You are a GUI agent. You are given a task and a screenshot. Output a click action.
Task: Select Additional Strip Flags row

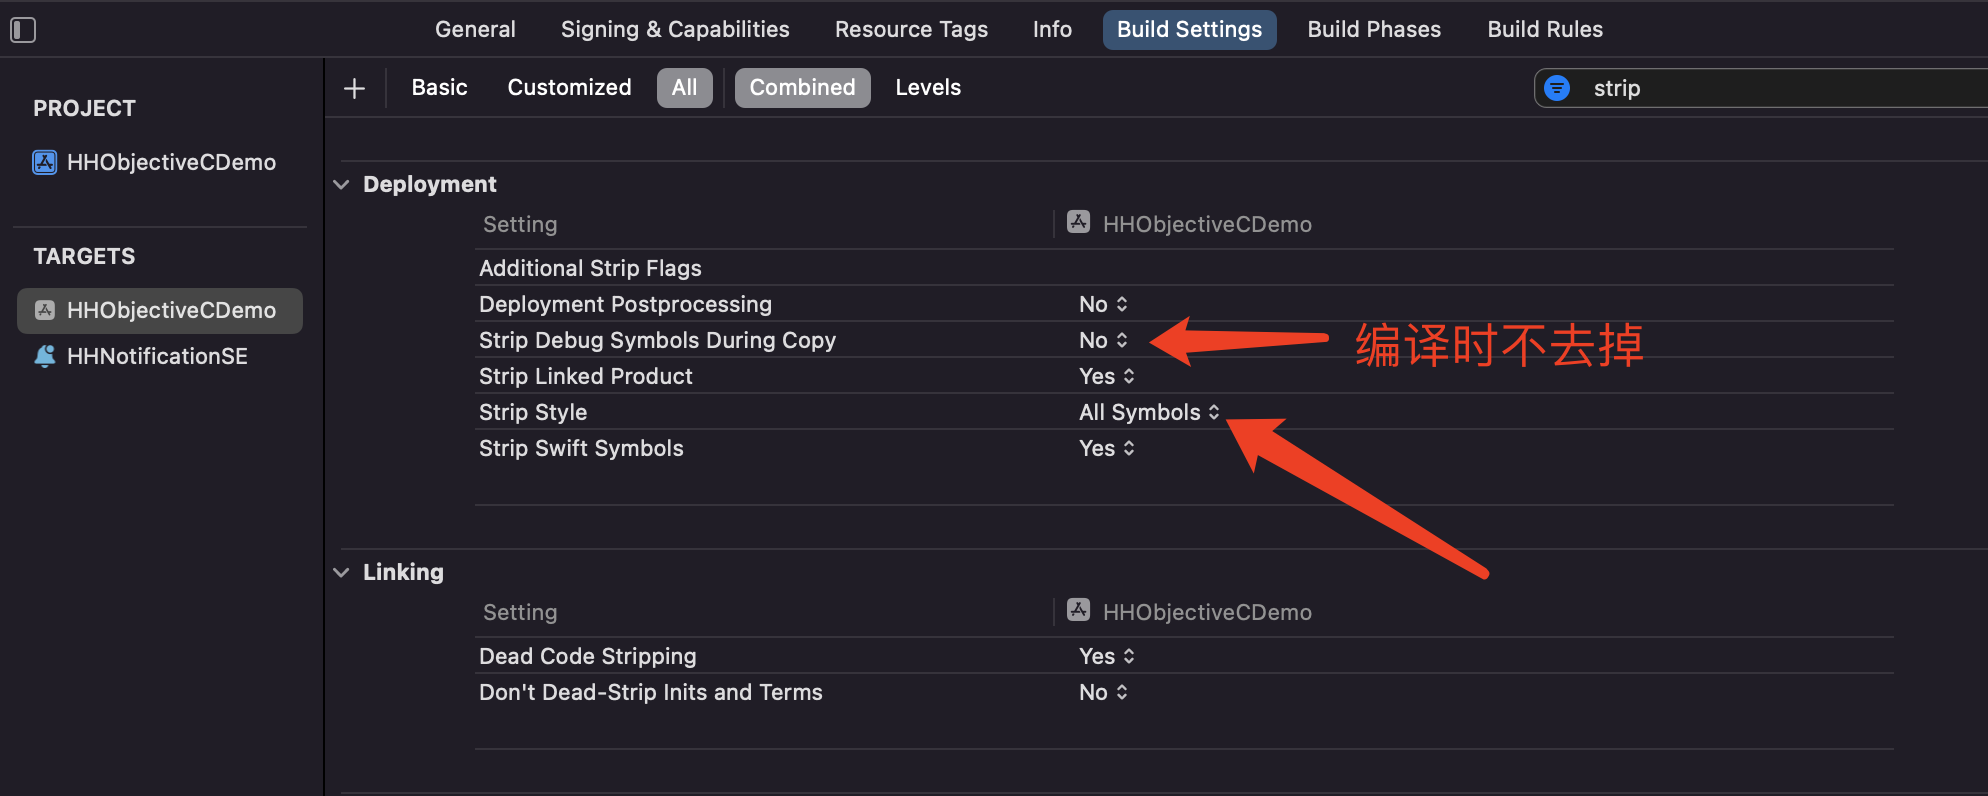tap(1184, 268)
